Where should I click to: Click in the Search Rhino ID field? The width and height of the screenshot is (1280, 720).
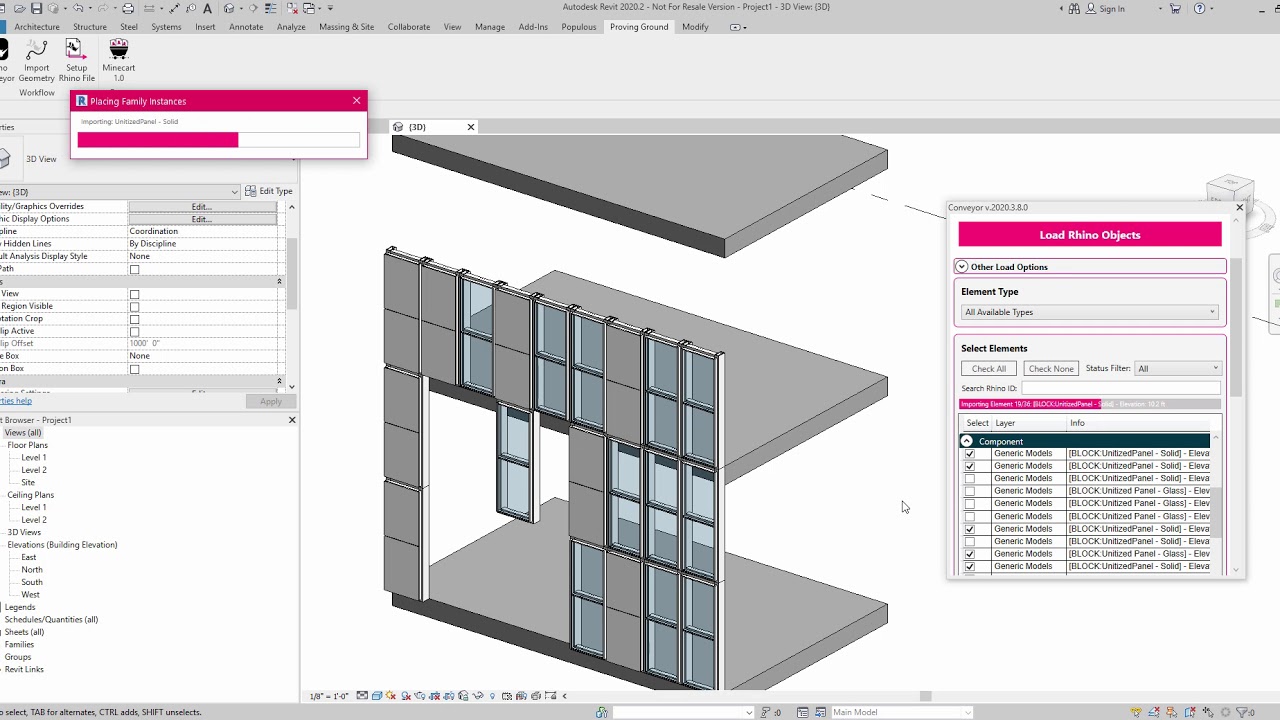pyautogui.click(x=1120, y=388)
